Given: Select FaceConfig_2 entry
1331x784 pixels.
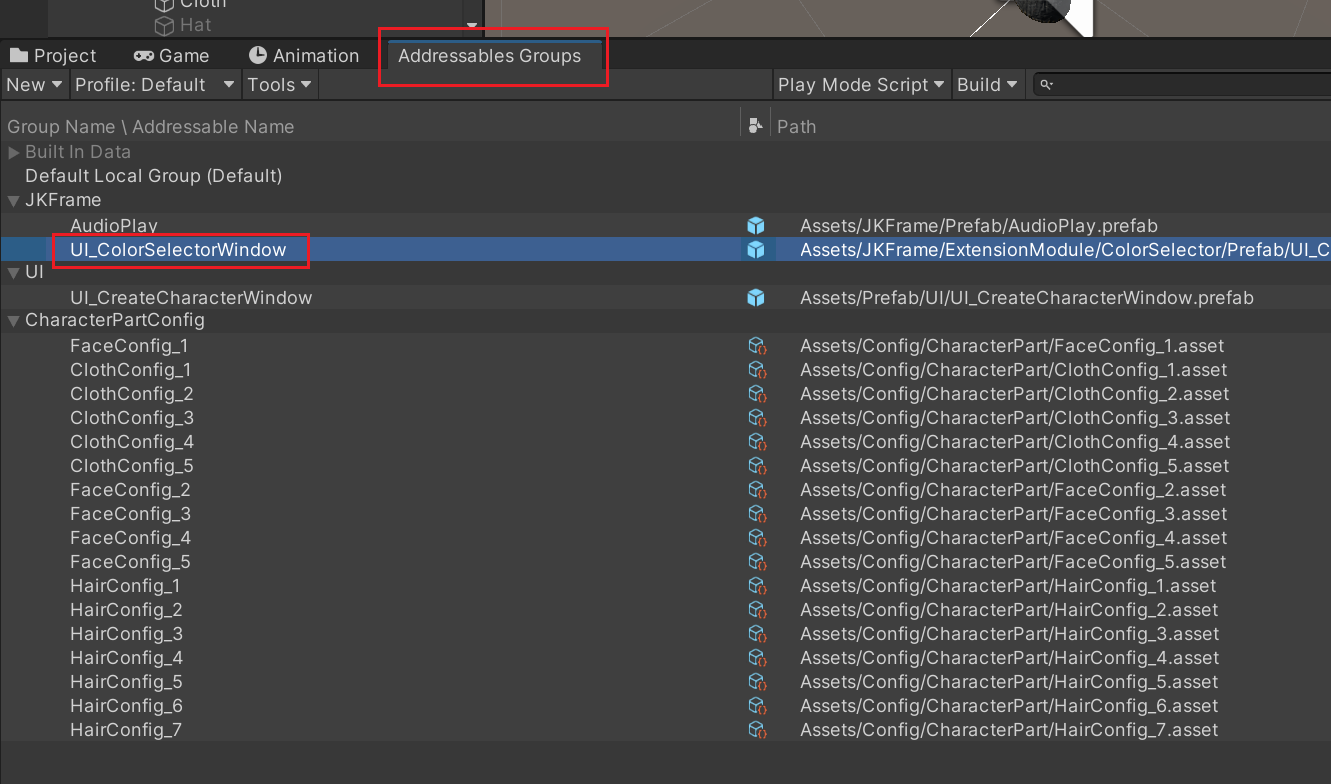Looking at the screenshot, I should (130, 490).
